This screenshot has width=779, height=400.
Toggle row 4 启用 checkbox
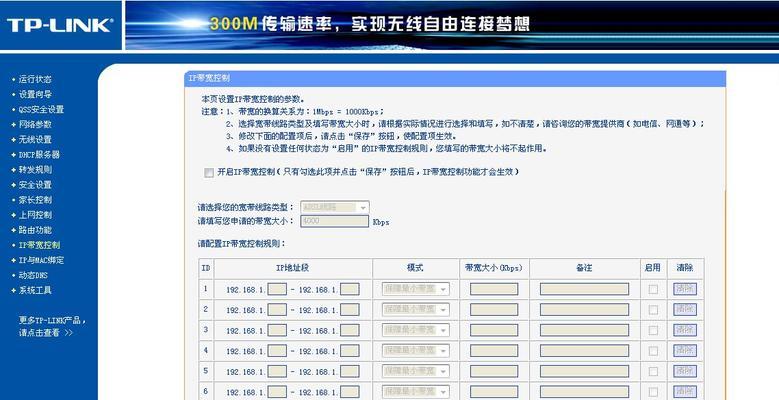pos(653,351)
